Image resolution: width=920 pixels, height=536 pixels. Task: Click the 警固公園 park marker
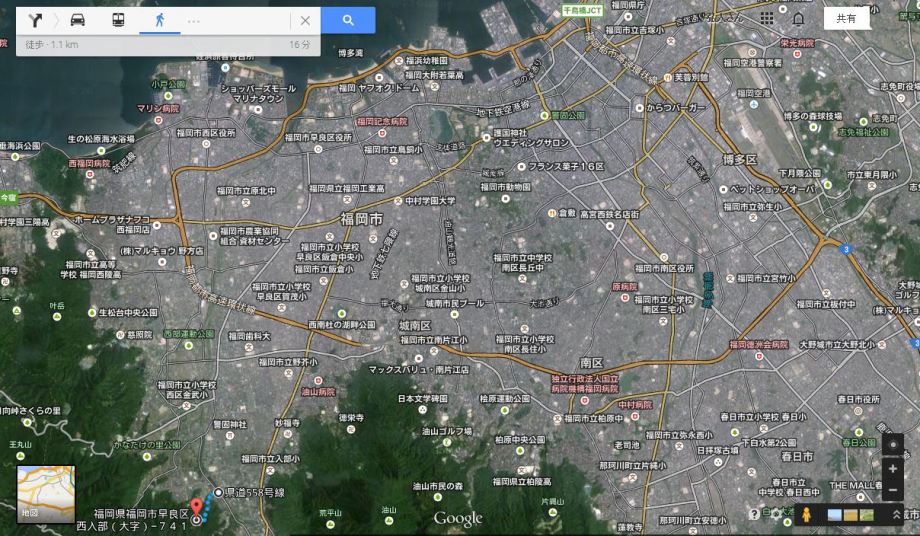[x=545, y=116]
